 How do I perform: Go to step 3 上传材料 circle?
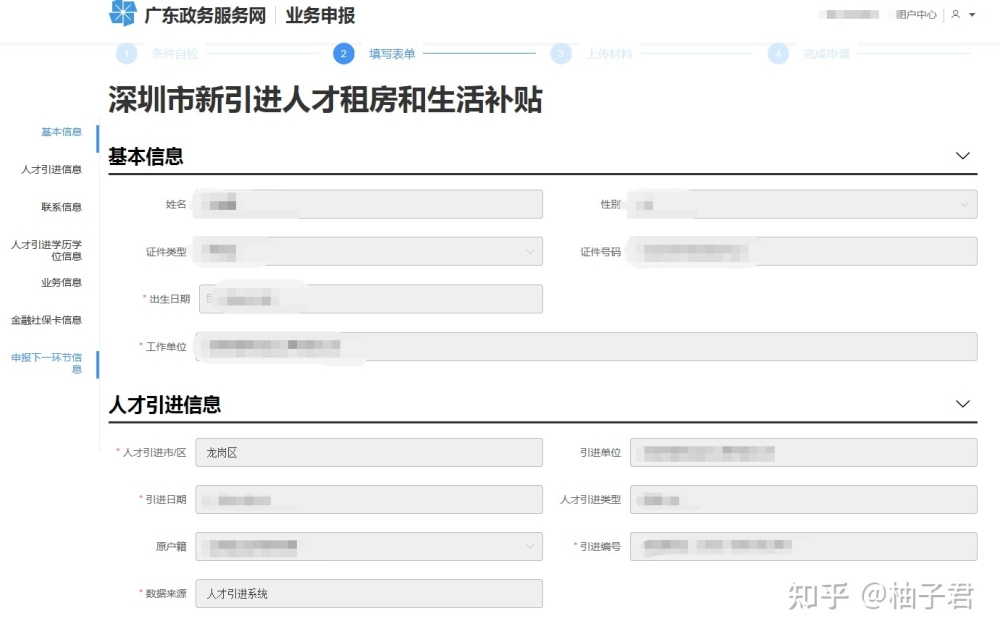click(x=561, y=54)
